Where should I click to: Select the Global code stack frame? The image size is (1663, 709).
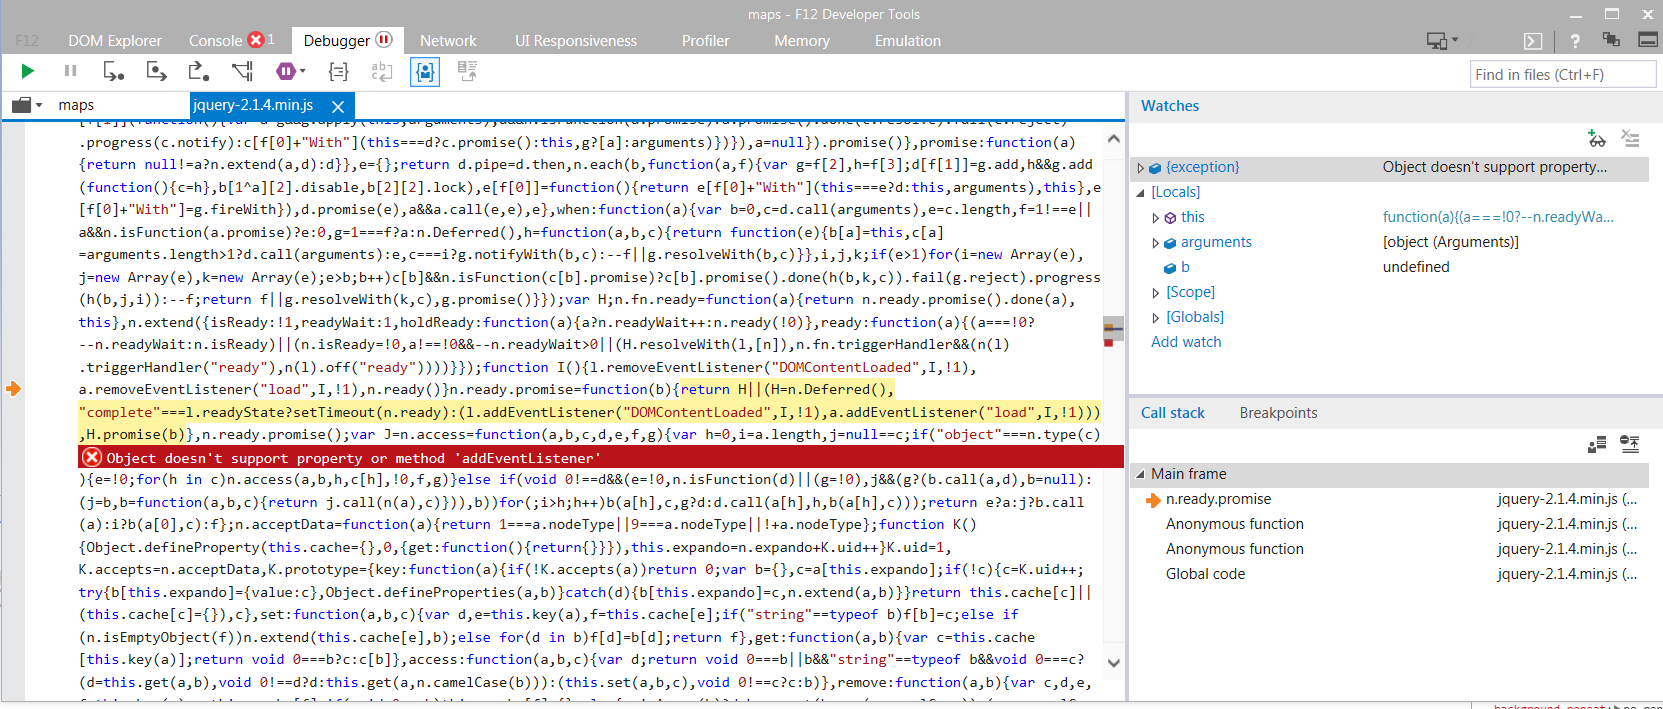pos(1389,574)
